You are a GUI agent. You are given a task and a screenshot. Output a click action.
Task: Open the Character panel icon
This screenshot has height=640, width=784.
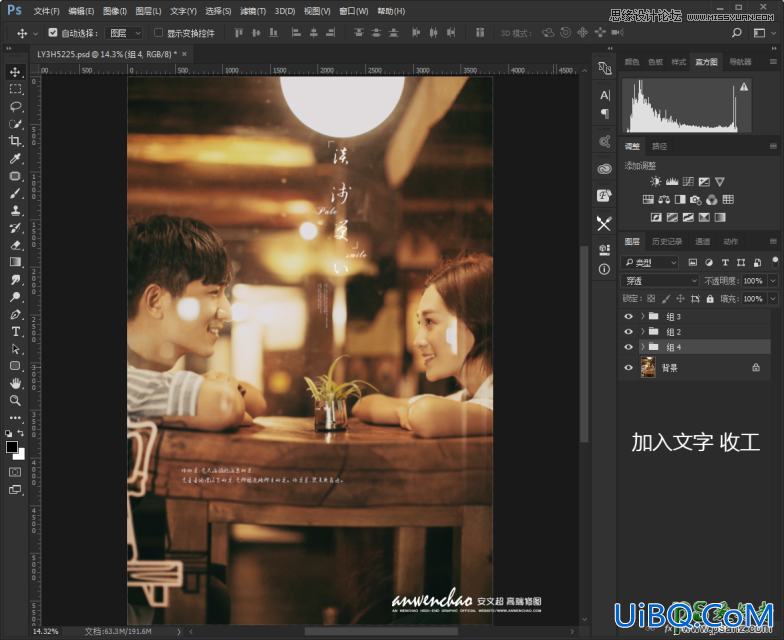pos(604,95)
